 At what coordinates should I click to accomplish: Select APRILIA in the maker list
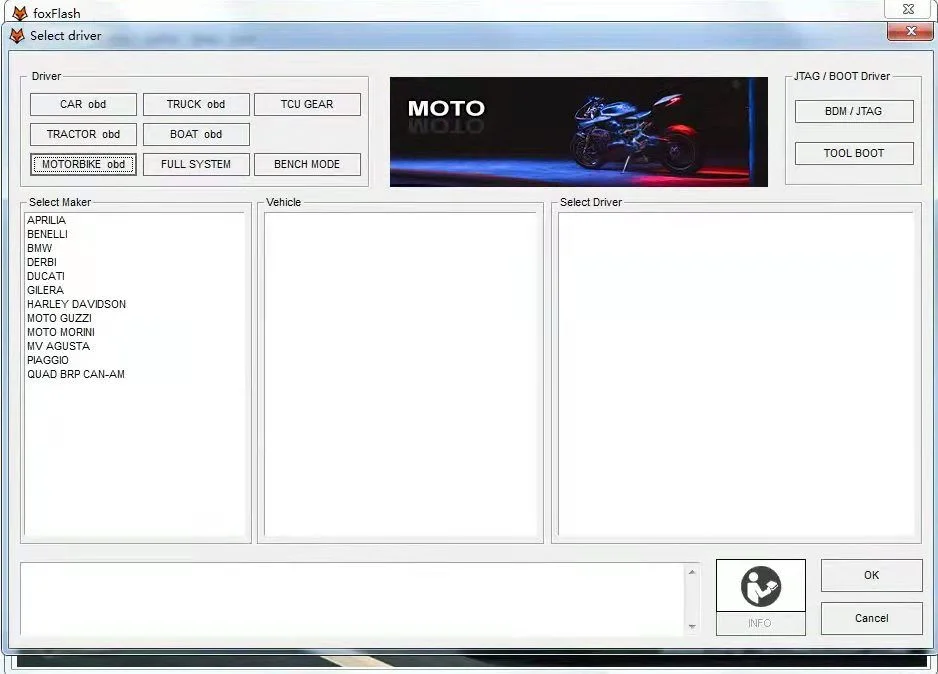coord(47,220)
